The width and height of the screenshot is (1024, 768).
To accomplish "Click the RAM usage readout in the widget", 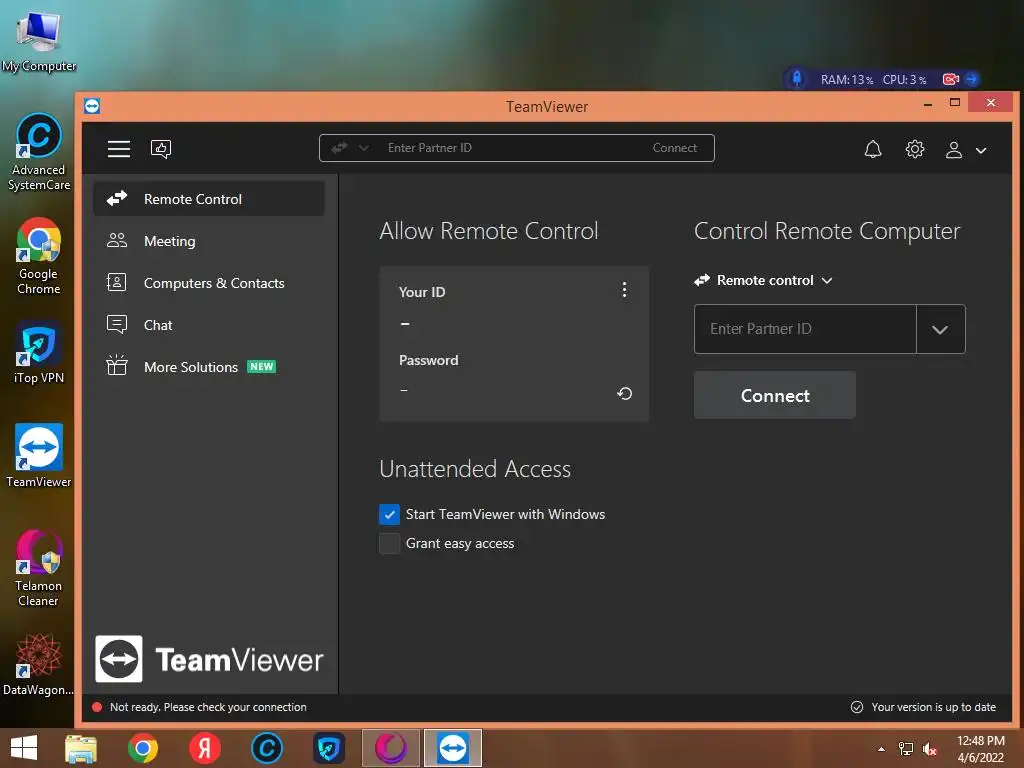I will pyautogui.click(x=846, y=80).
